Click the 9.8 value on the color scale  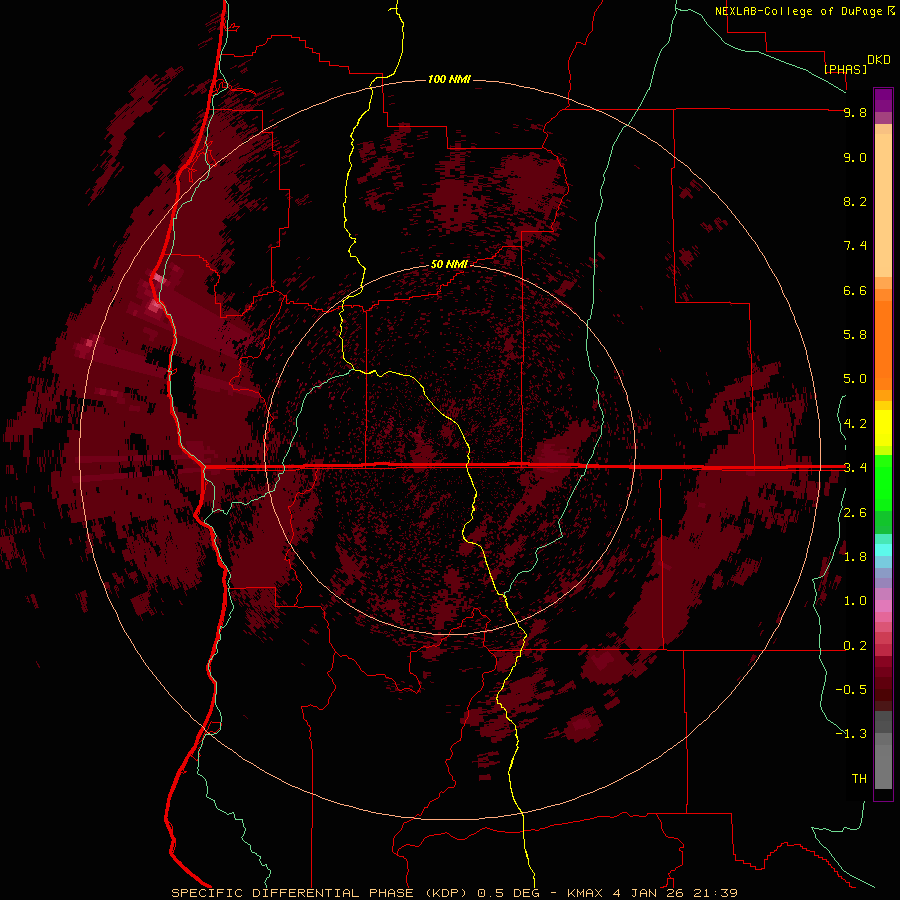point(855,112)
